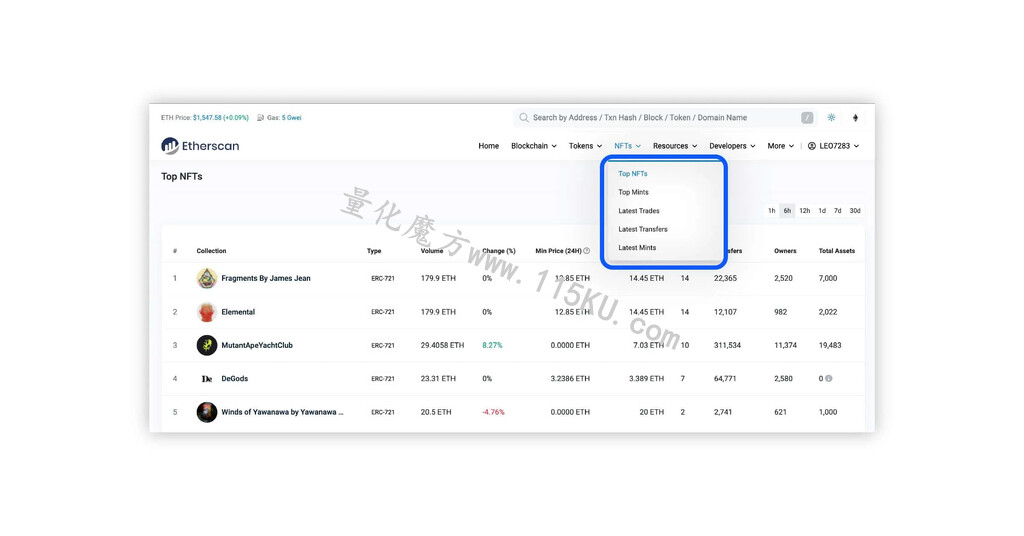
Task: Click the 11,374 owners value
Action: (786, 345)
